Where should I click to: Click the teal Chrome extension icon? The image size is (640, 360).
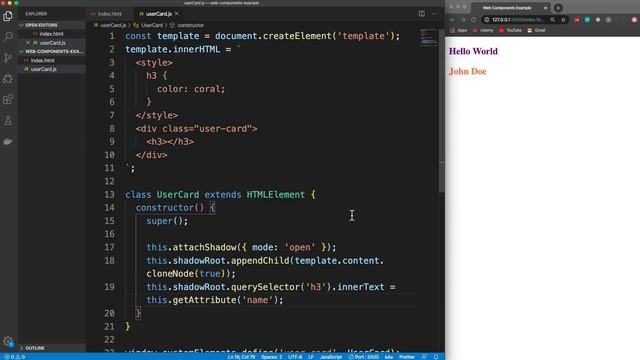pos(587,20)
